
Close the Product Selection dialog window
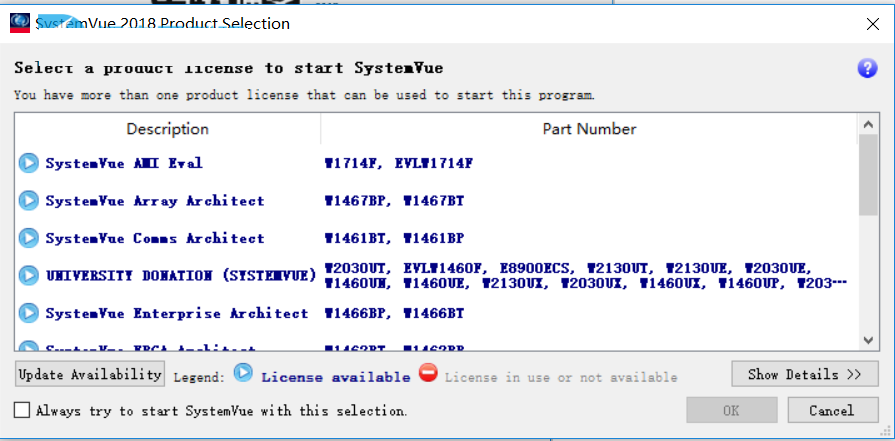[x=870, y=22]
